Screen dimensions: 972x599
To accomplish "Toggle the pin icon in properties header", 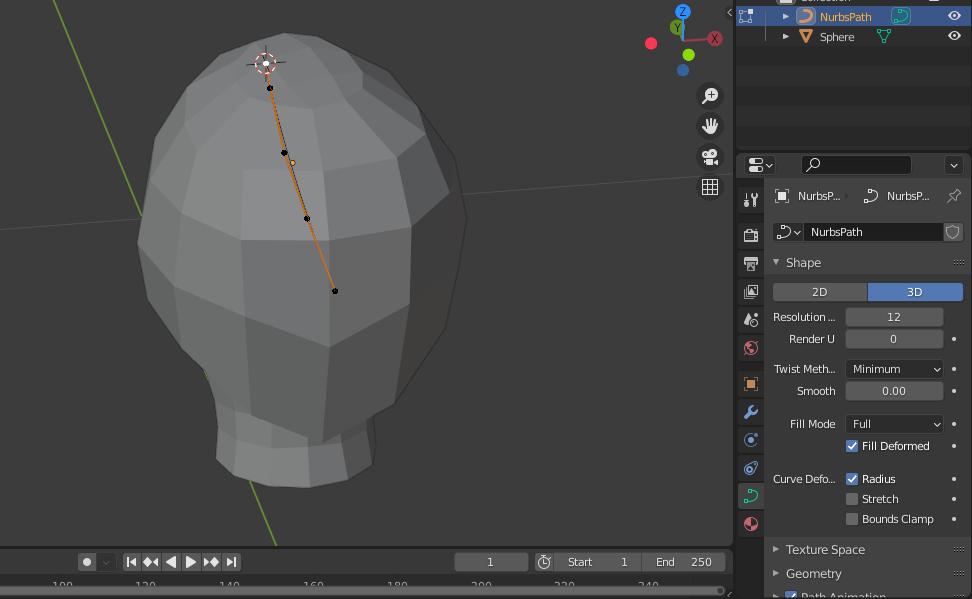I will coord(953,196).
